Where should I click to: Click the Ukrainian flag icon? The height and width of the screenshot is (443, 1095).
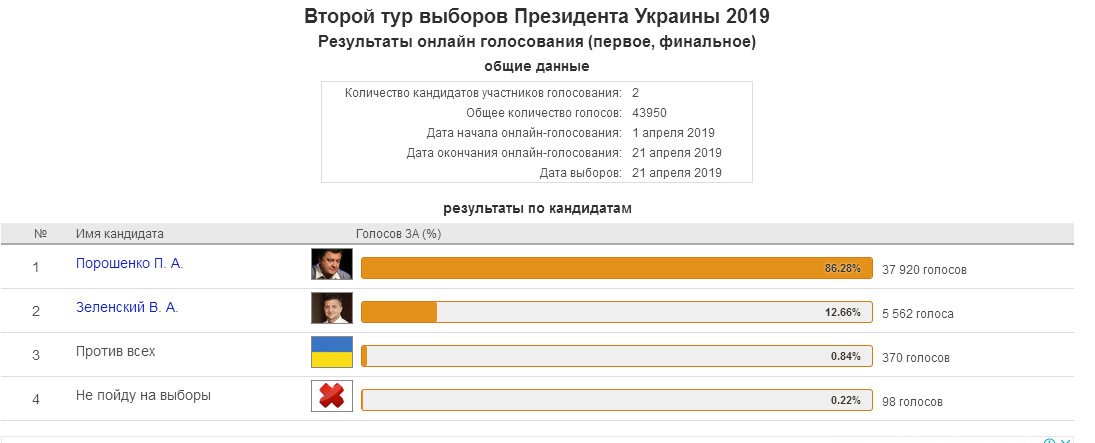click(x=332, y=352)
